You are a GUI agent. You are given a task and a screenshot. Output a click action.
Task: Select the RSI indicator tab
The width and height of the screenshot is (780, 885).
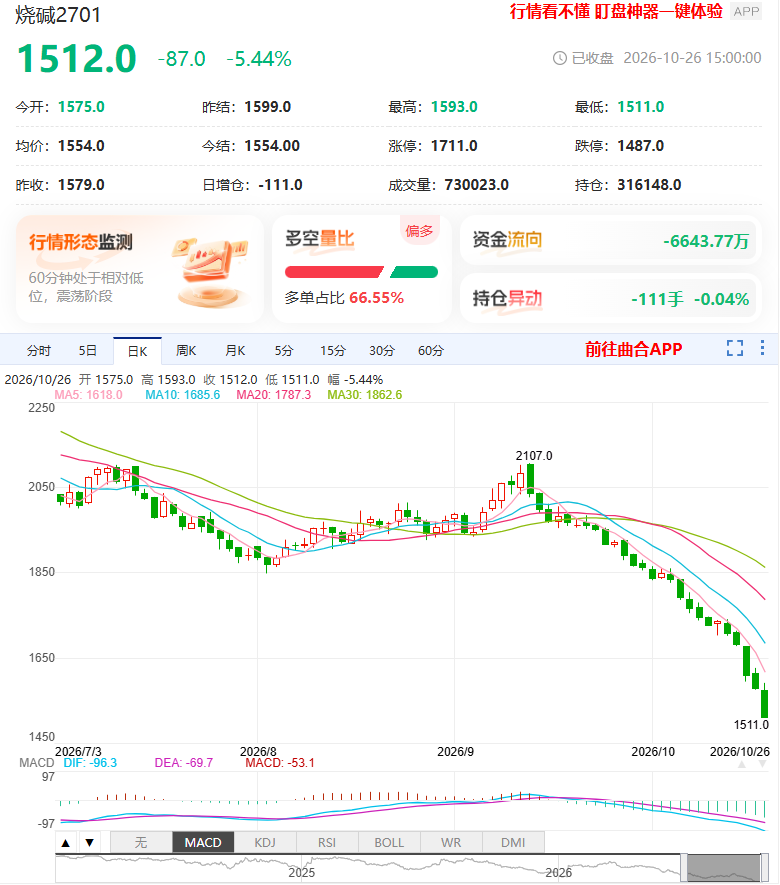[x=327, y=843]
